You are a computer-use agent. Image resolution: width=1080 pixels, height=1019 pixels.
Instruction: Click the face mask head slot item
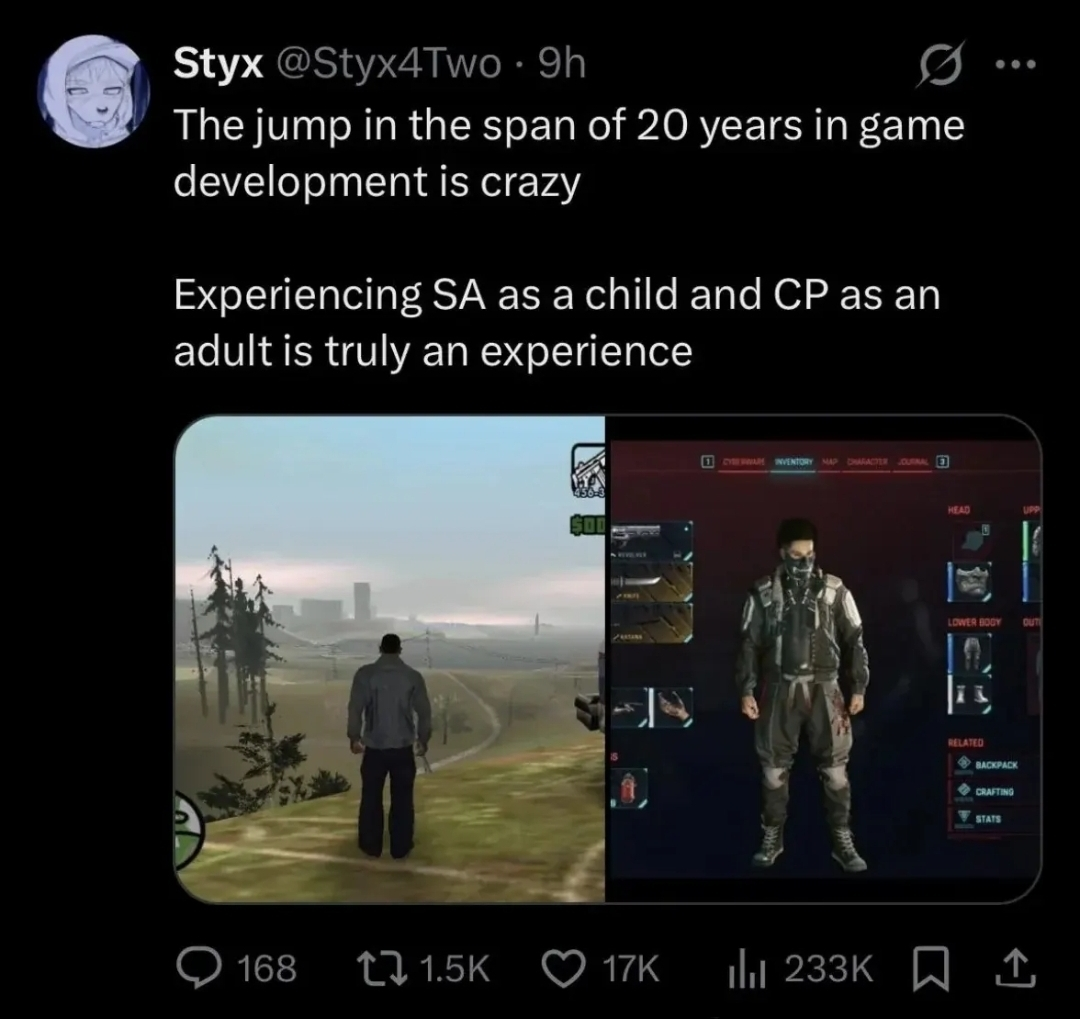pyautogui.click(x=971, y=581)
